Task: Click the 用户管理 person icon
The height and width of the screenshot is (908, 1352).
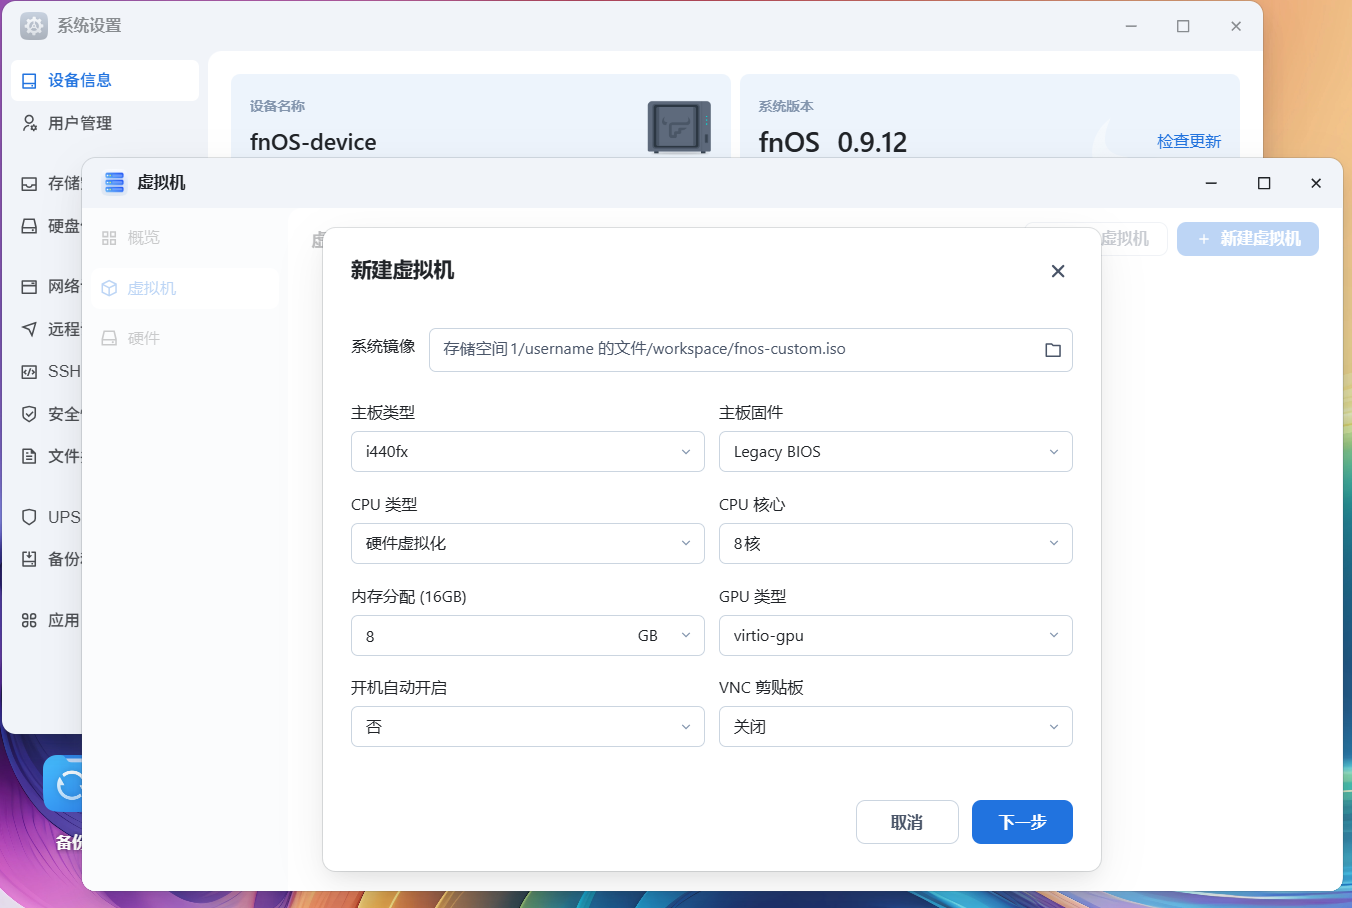Action: coord(30,123)
